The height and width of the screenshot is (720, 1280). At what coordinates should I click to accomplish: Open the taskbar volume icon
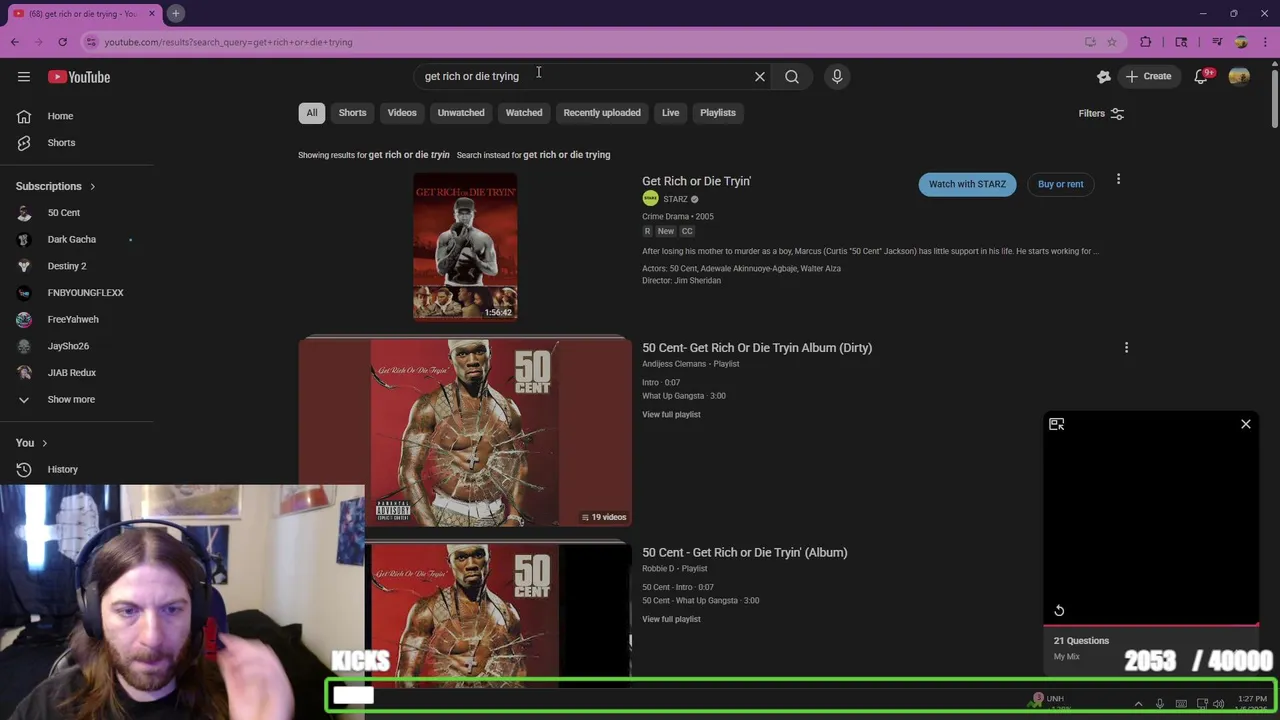[x=1218, y=704]
